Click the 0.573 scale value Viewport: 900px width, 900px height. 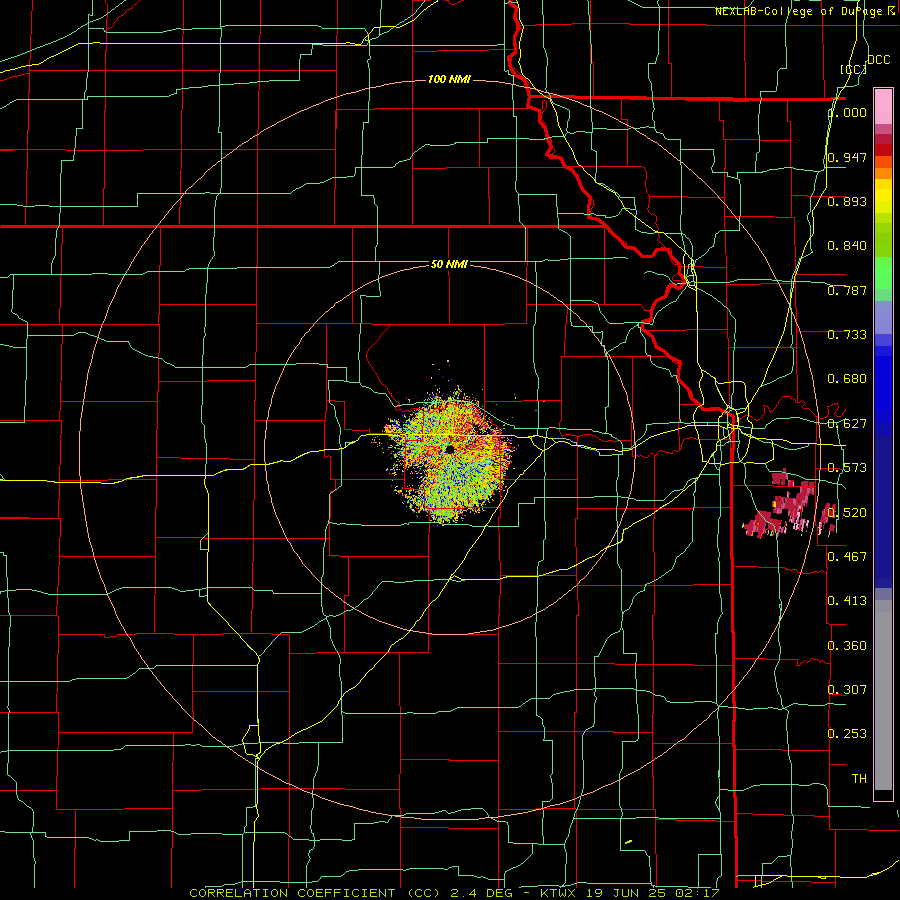847,468
